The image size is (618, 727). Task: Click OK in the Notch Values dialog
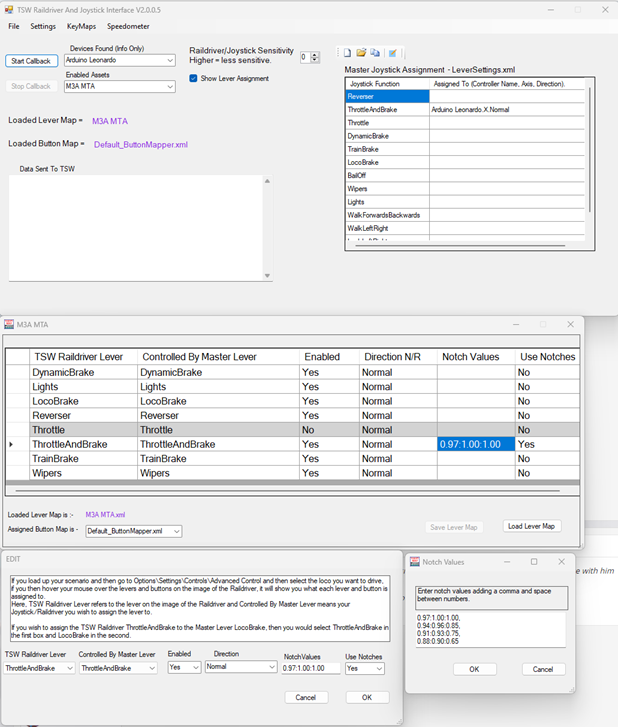(x=474, y=669)
